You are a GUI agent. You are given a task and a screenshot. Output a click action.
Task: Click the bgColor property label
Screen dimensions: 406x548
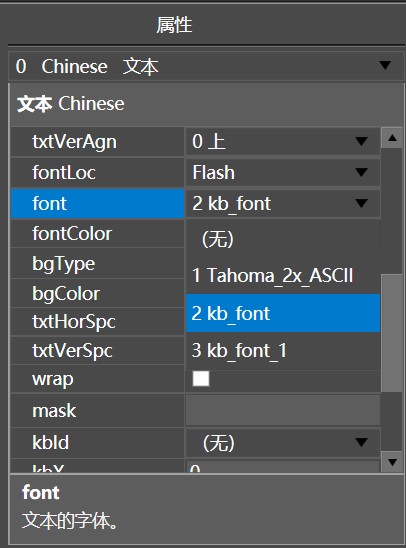tap(66, 294)
